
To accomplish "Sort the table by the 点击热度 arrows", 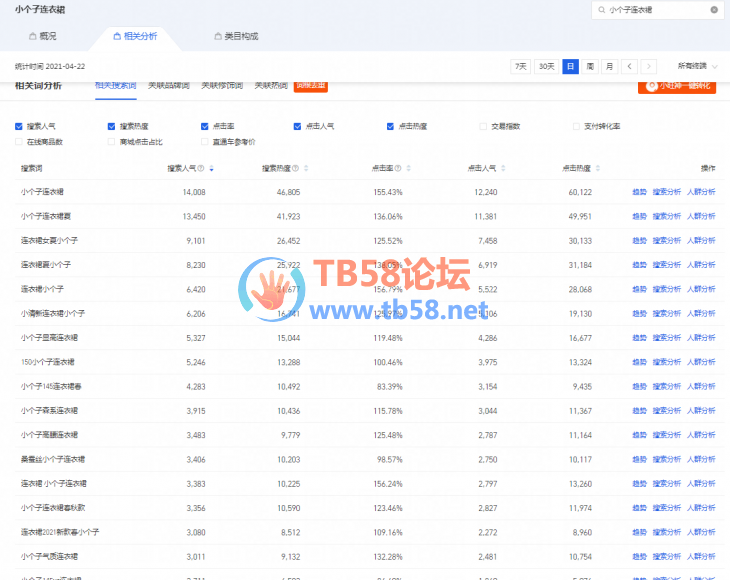I will pos(598,168).
